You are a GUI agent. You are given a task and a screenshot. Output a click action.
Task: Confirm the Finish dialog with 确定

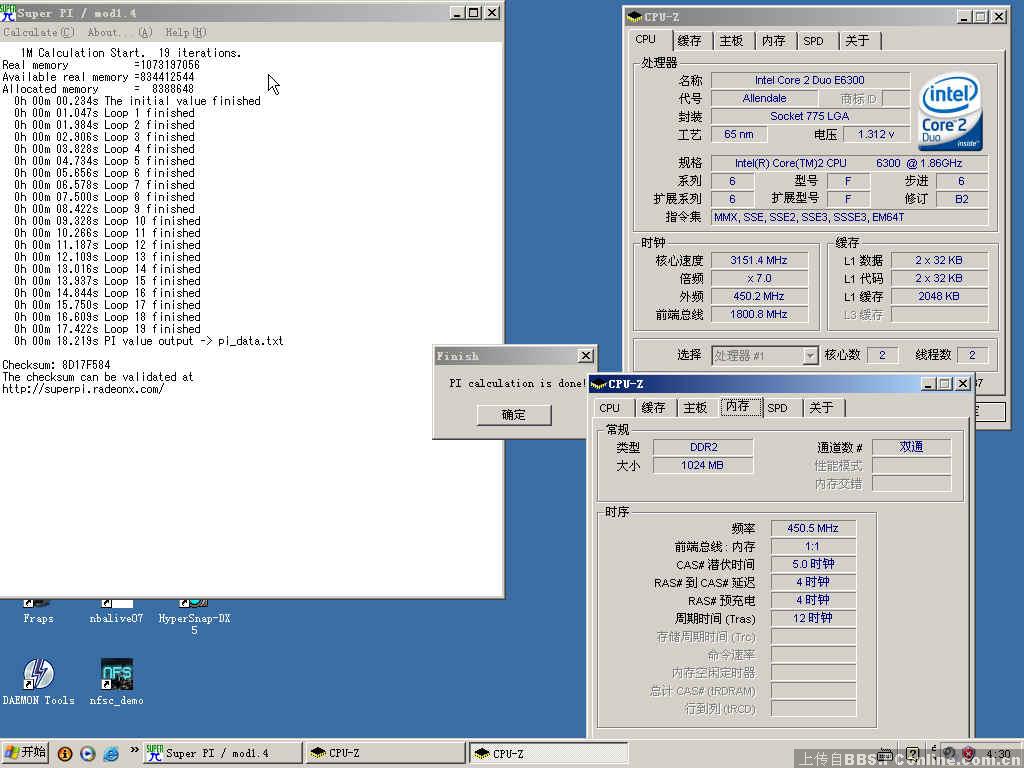pos(514,415)
